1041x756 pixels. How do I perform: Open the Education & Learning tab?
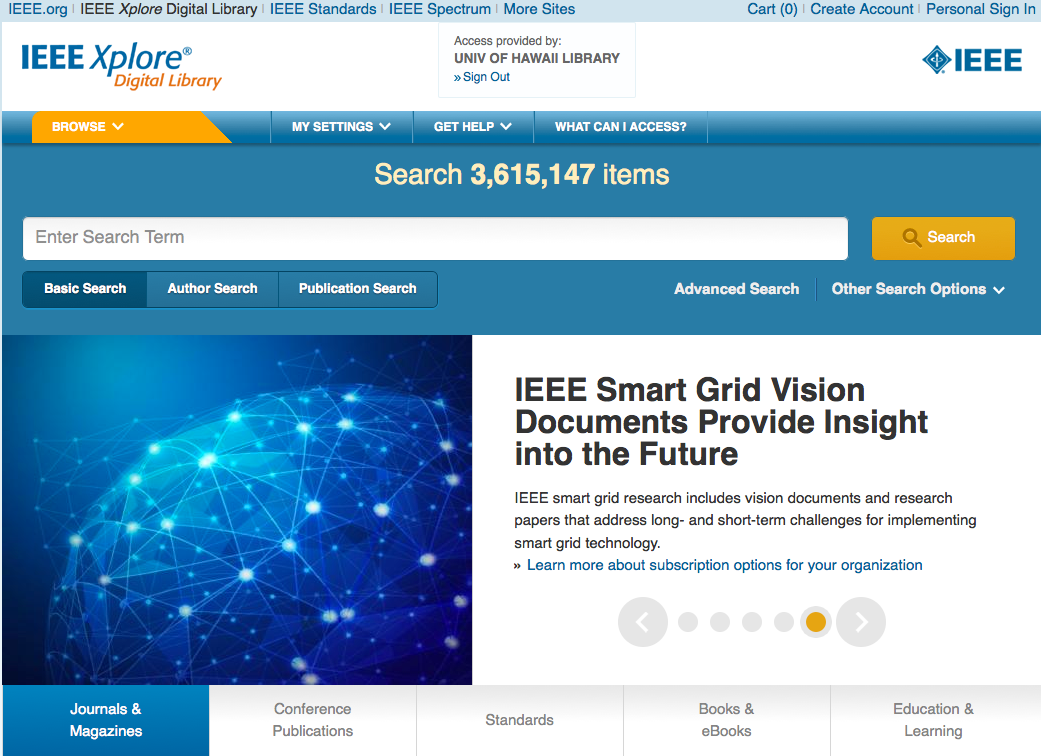tap(934, 720)
